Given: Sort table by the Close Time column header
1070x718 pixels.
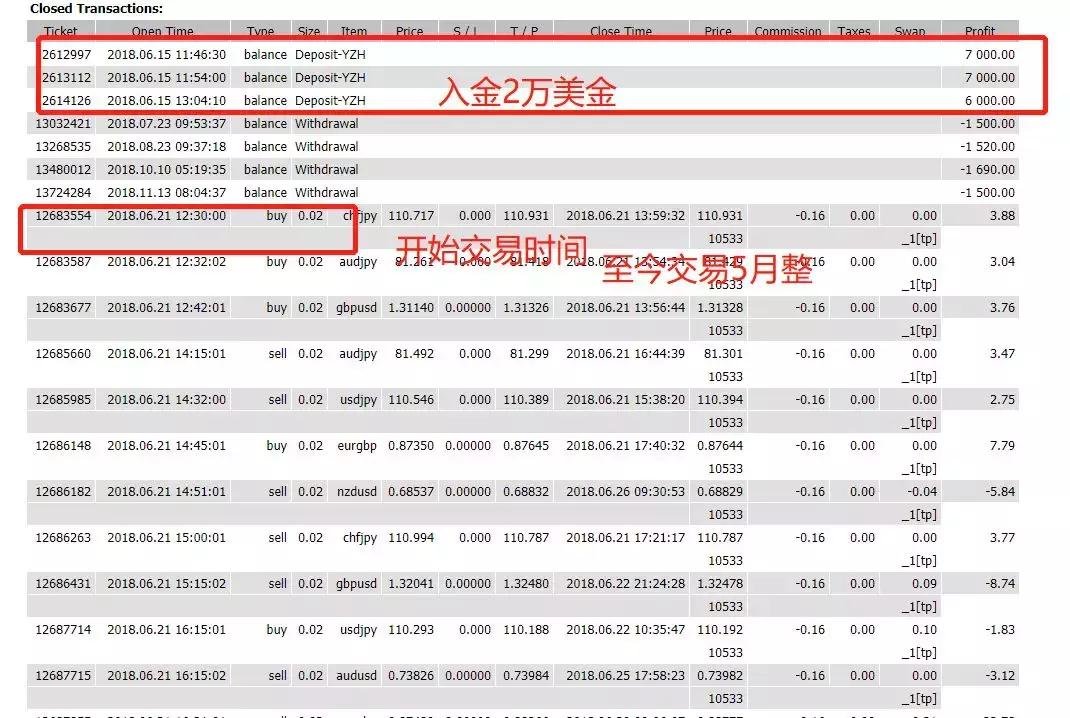Looking at the screenshot, I should [620, 31].
